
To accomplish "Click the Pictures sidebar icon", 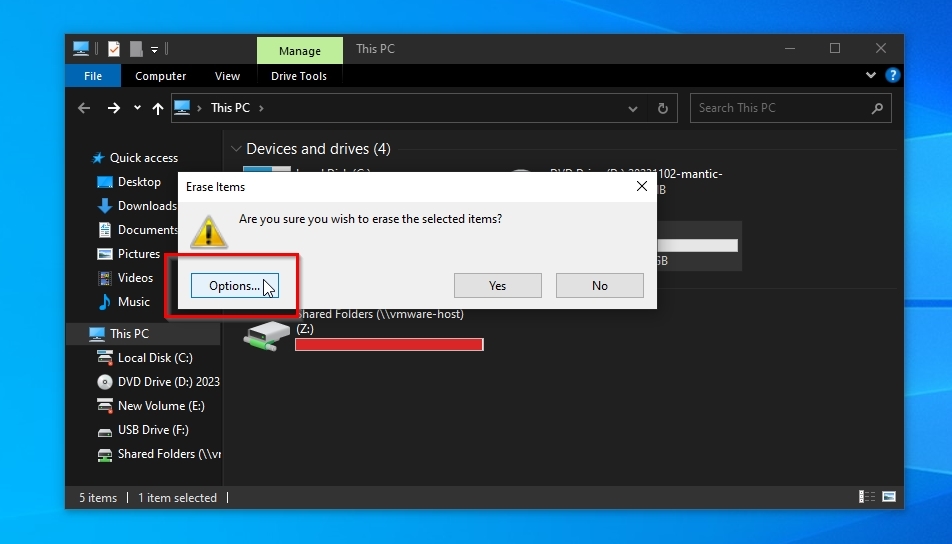I will tap(105, 254).
